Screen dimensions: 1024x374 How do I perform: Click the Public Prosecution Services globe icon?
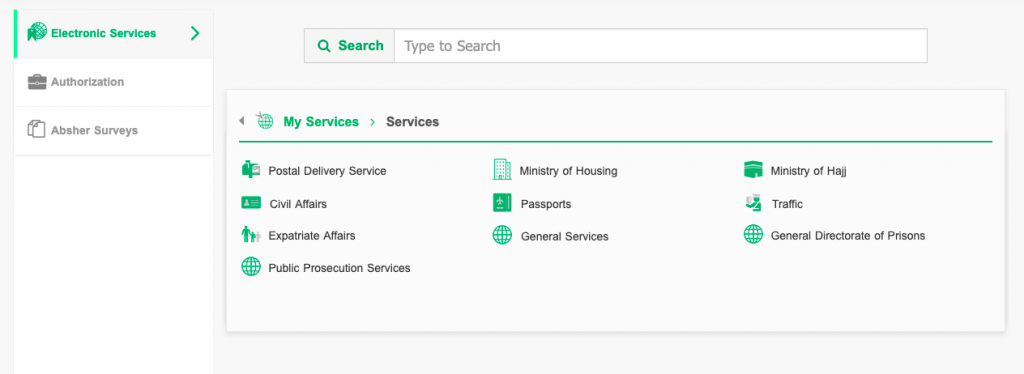251,266
